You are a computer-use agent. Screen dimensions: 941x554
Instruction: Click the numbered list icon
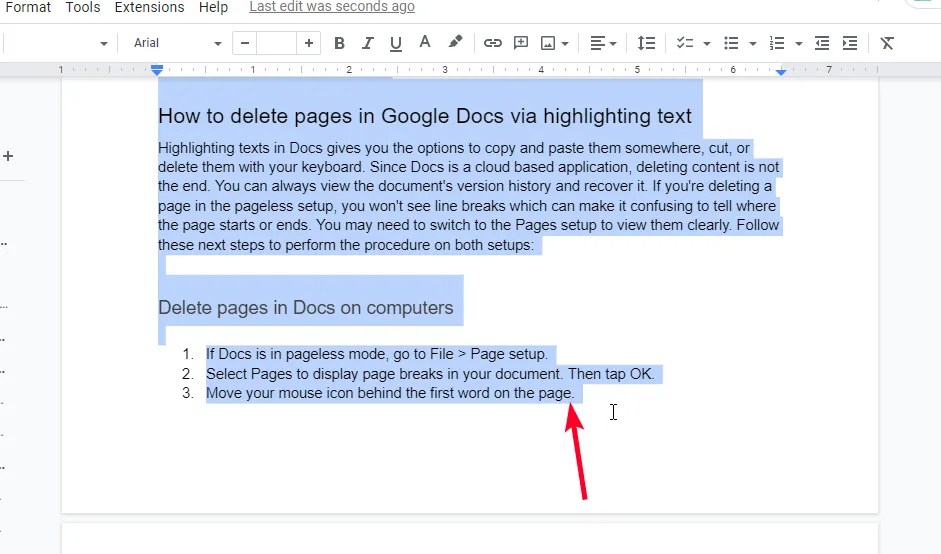[777, 43]
